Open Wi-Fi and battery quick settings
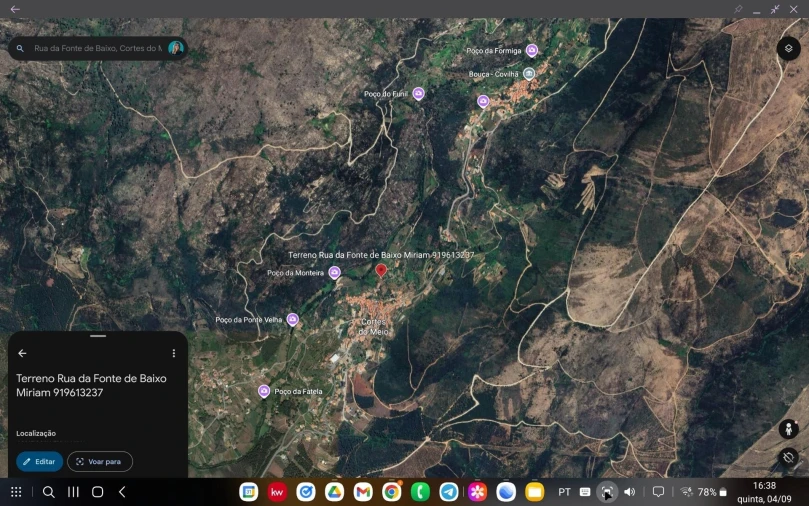The image size is (809, 506). pos(704,492)
